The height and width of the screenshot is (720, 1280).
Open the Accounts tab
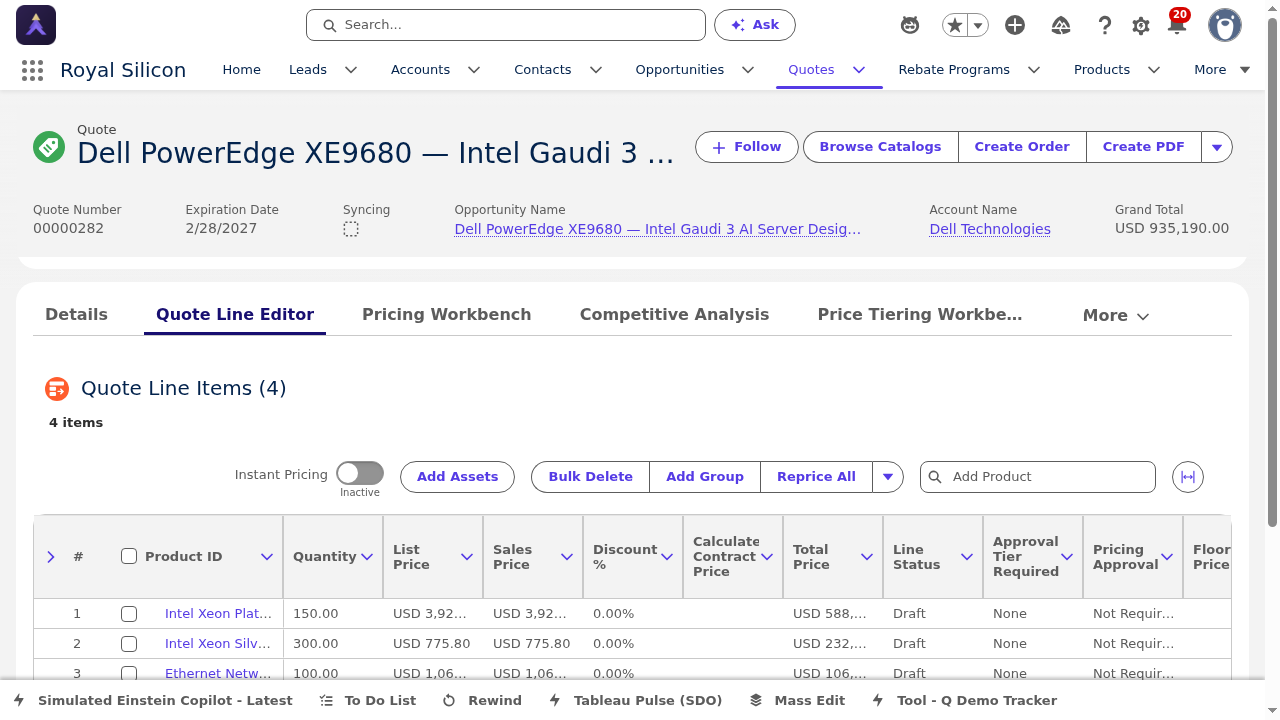(x=420, y=70)
